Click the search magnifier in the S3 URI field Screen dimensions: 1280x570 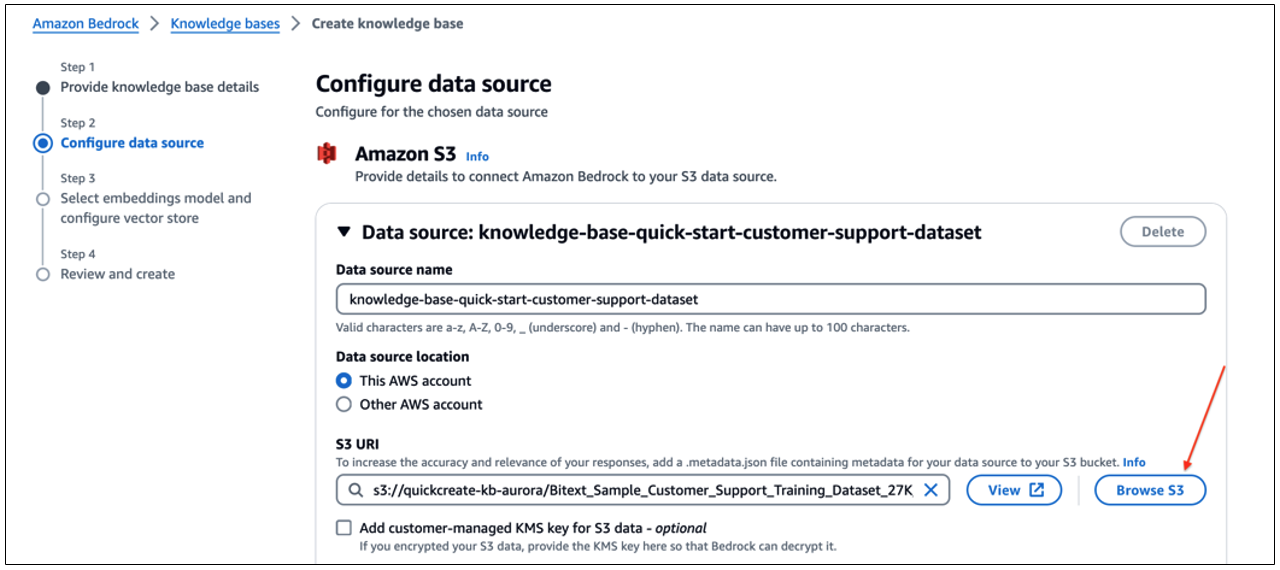(356, 491)
